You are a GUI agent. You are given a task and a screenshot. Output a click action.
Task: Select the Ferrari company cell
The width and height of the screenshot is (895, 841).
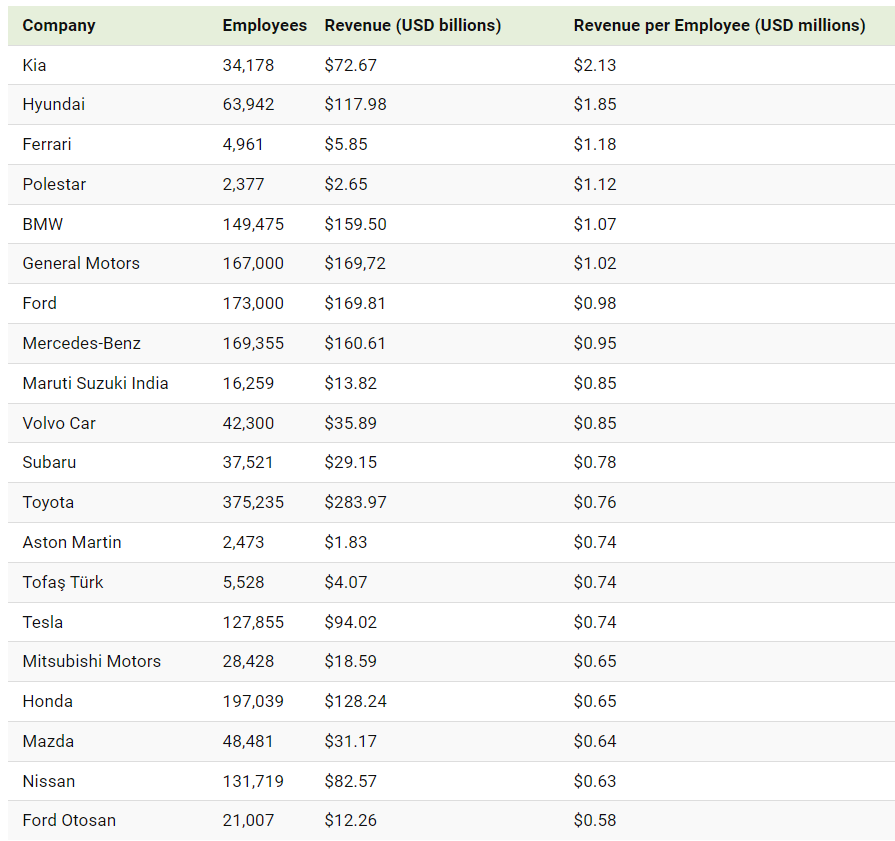click(x=47, y=144)
